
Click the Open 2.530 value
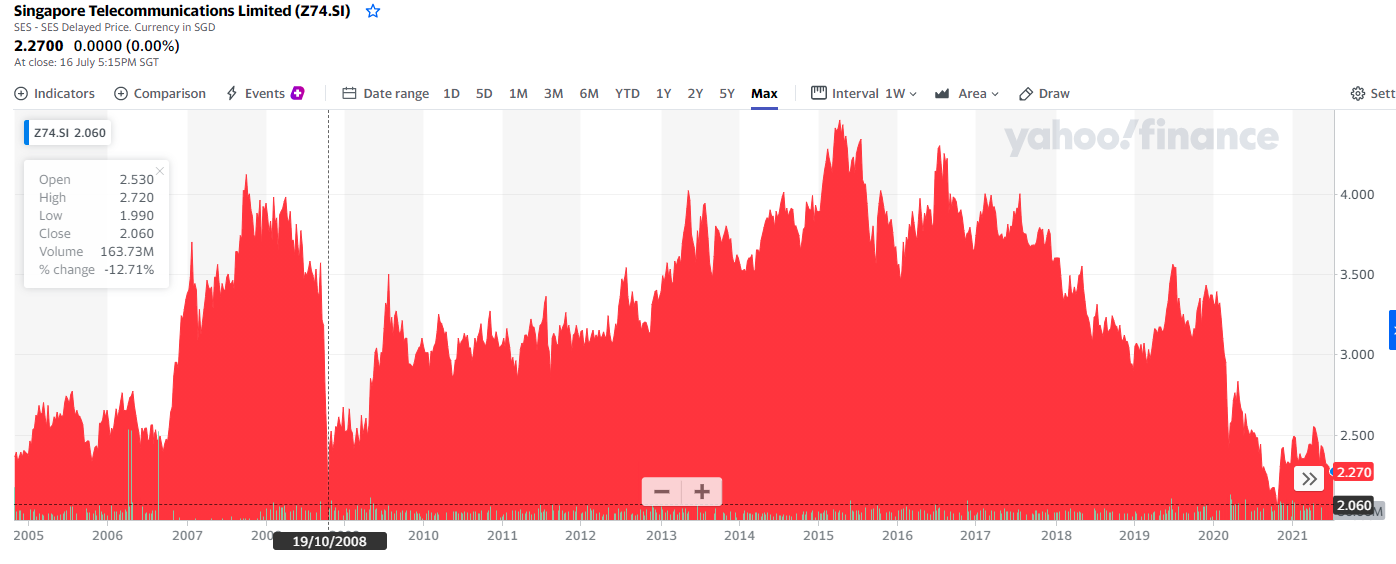[x=137, y=180]
